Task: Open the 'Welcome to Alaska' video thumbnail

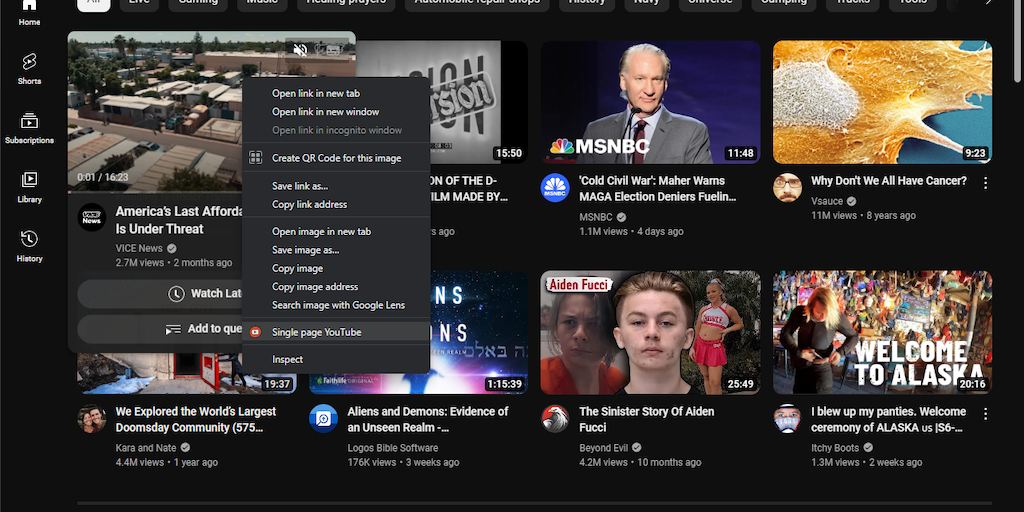Action: pyautogui.click(x=882, y=332)
